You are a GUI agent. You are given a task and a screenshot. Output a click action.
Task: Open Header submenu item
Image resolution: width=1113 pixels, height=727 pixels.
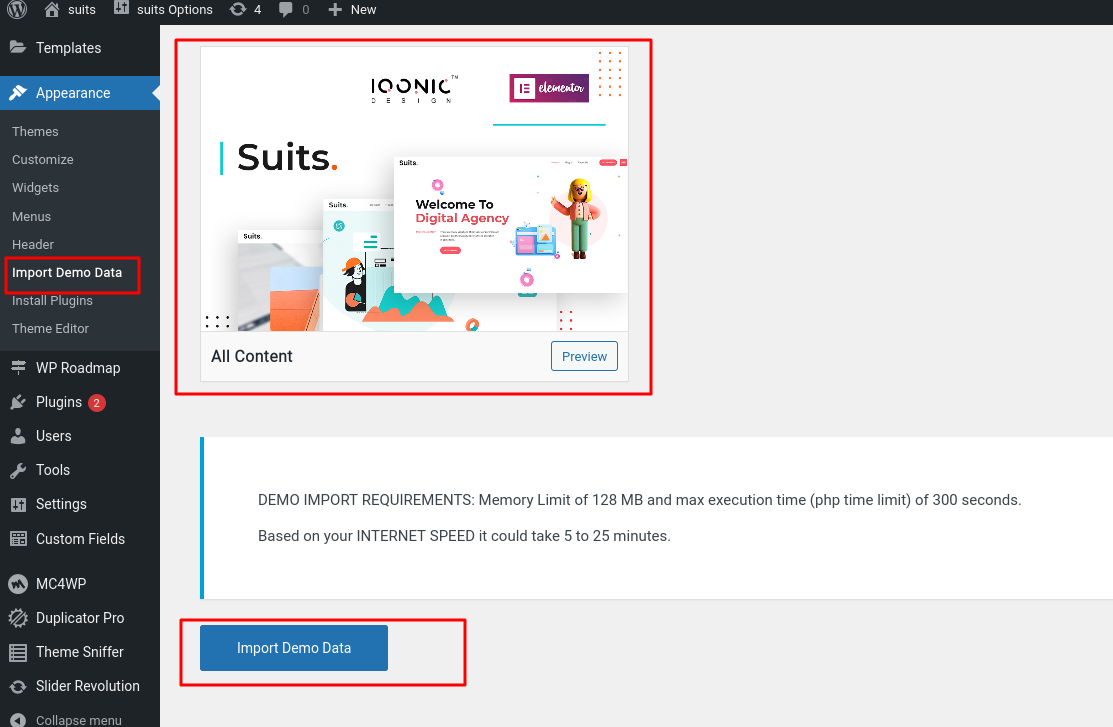point(33,244)
